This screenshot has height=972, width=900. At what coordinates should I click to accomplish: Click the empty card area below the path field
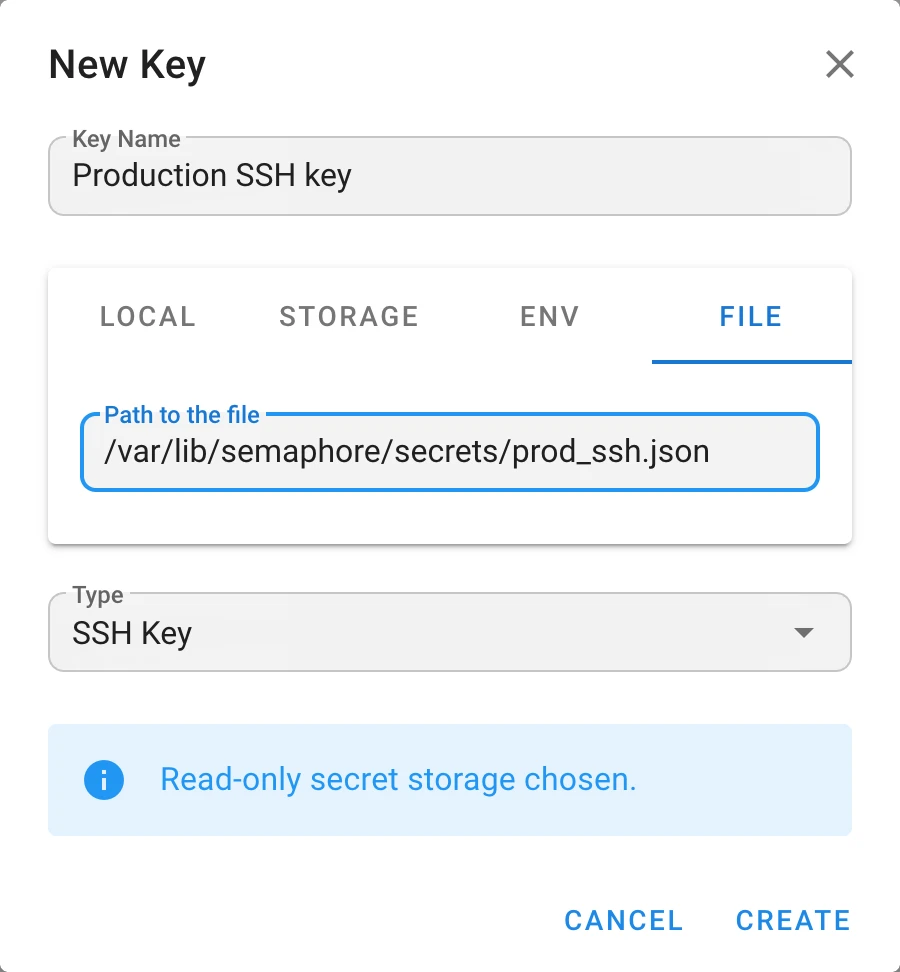coord(450,517)
